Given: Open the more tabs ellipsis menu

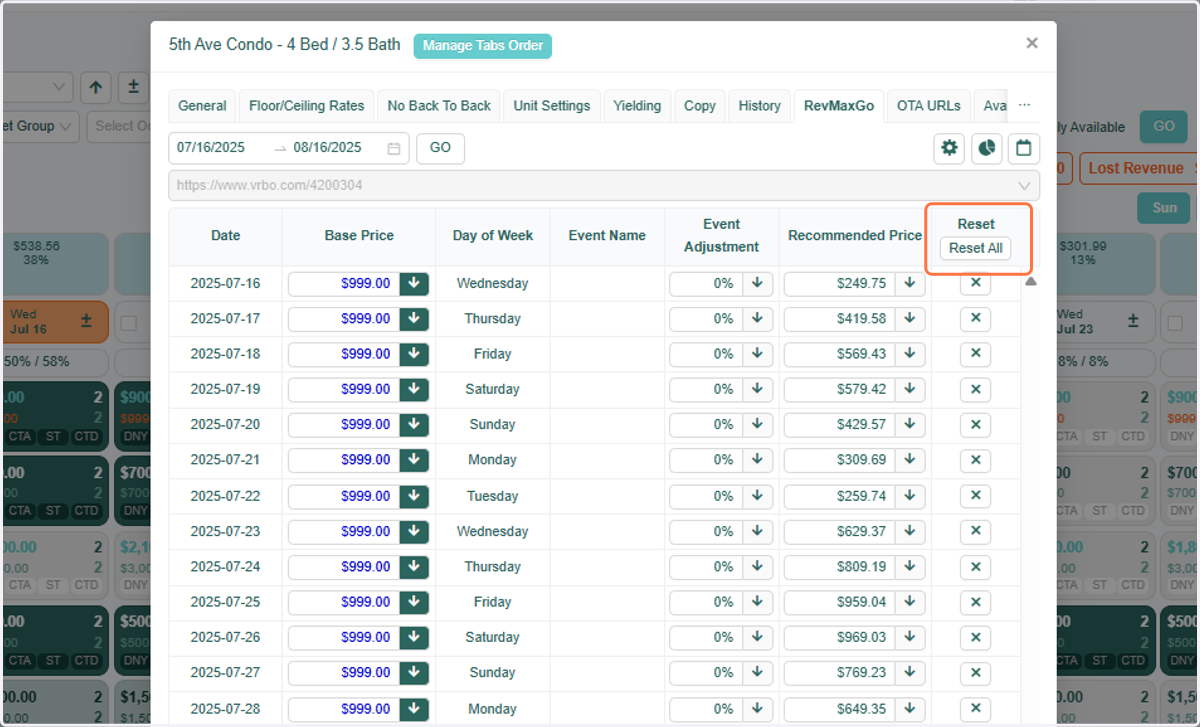Looking at the screenshot, I should [x=1024, y=105].
